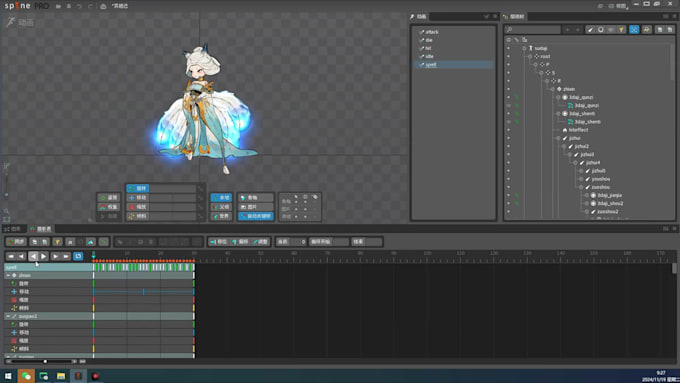Image resolution: width=680 pixels, height=383 pixels.
Task: Click the tree panel paste icon
Action: tap(670, 29)
